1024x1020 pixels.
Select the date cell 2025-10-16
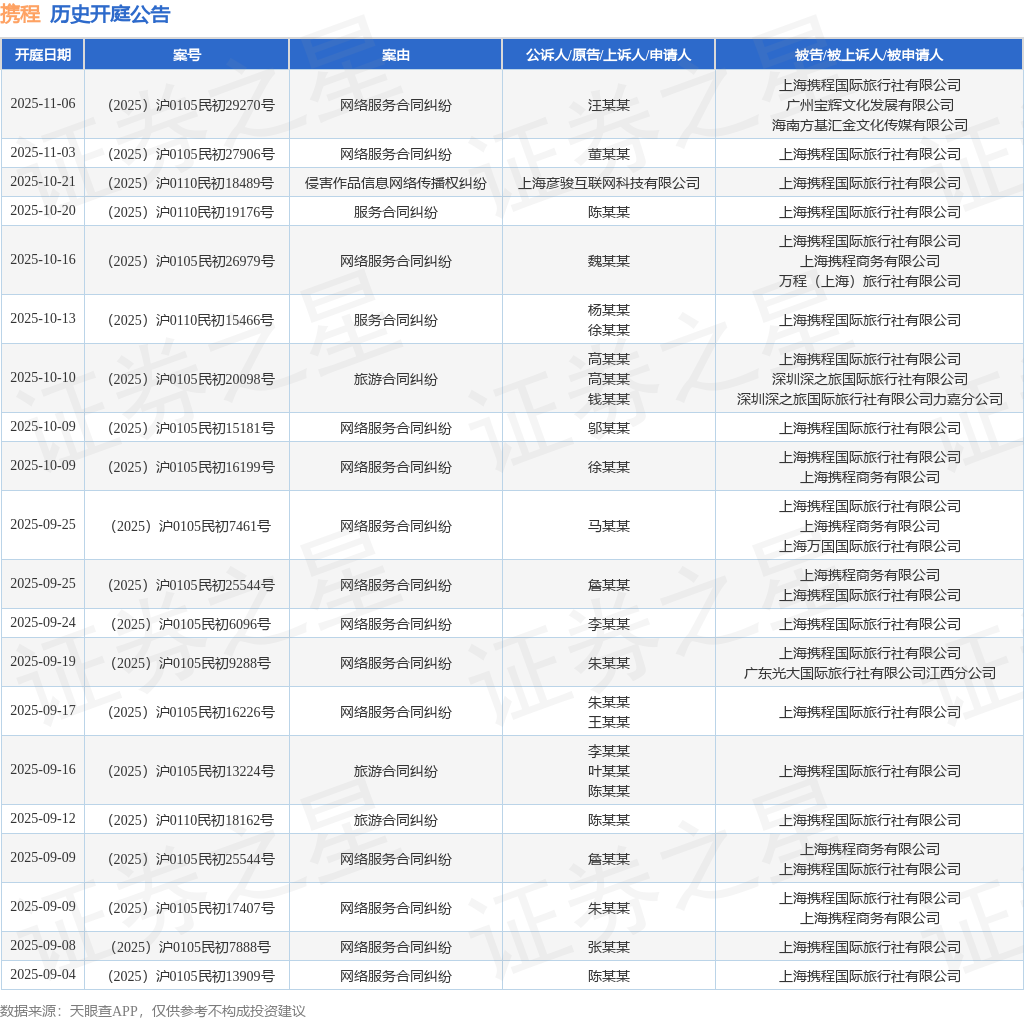(x=43, y=260)
